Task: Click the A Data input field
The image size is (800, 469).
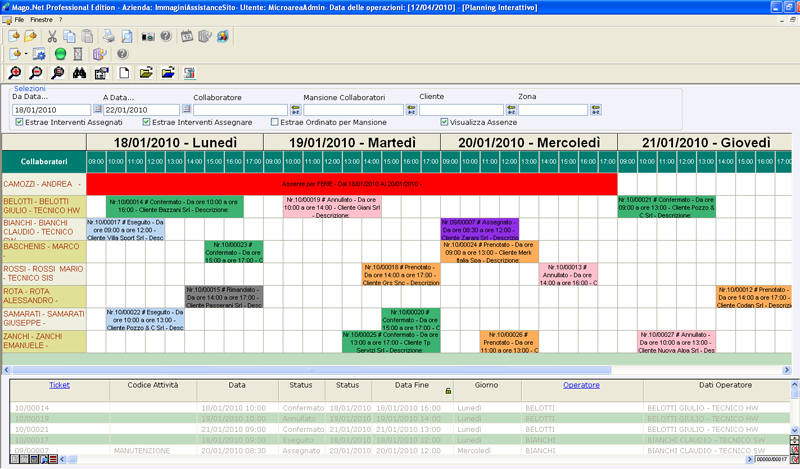Action: pyautogui.click(x=142, y=110)
